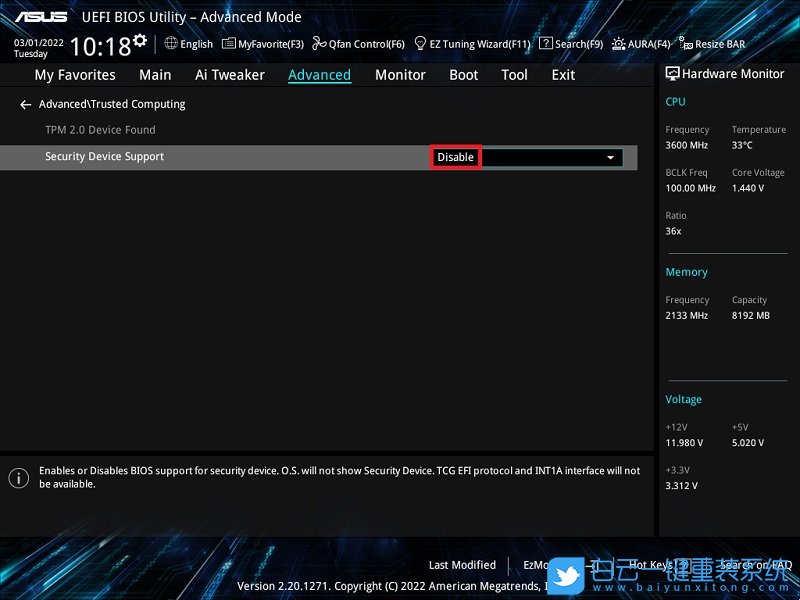Open AURA lighting settings
The image size is (800, 600).
pos(642,43)
